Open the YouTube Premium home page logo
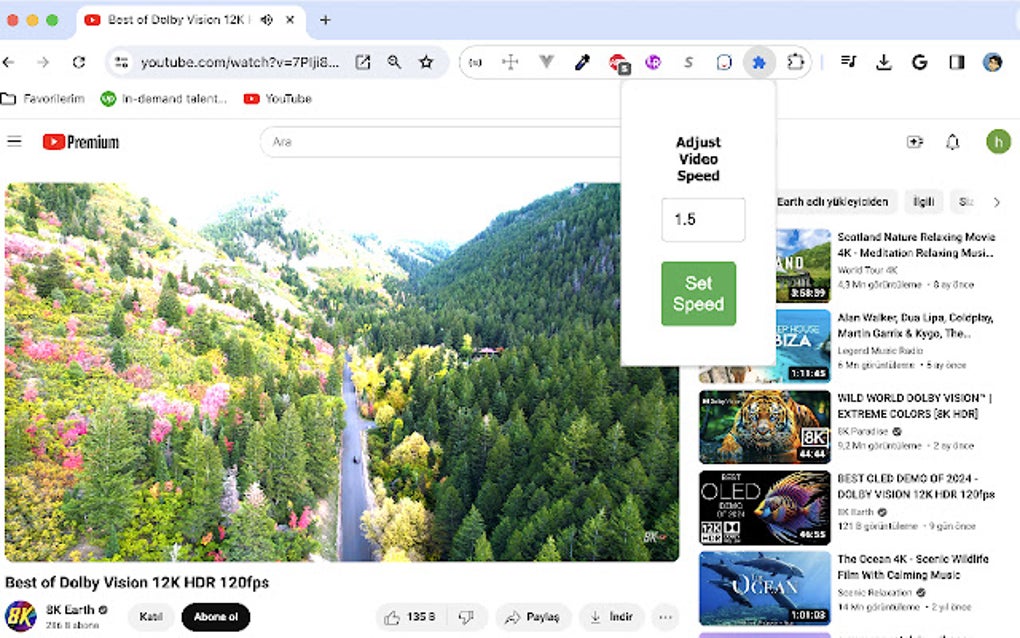Image resolution: width=1020 pixels, height=638 pixels. coord(78,141)
